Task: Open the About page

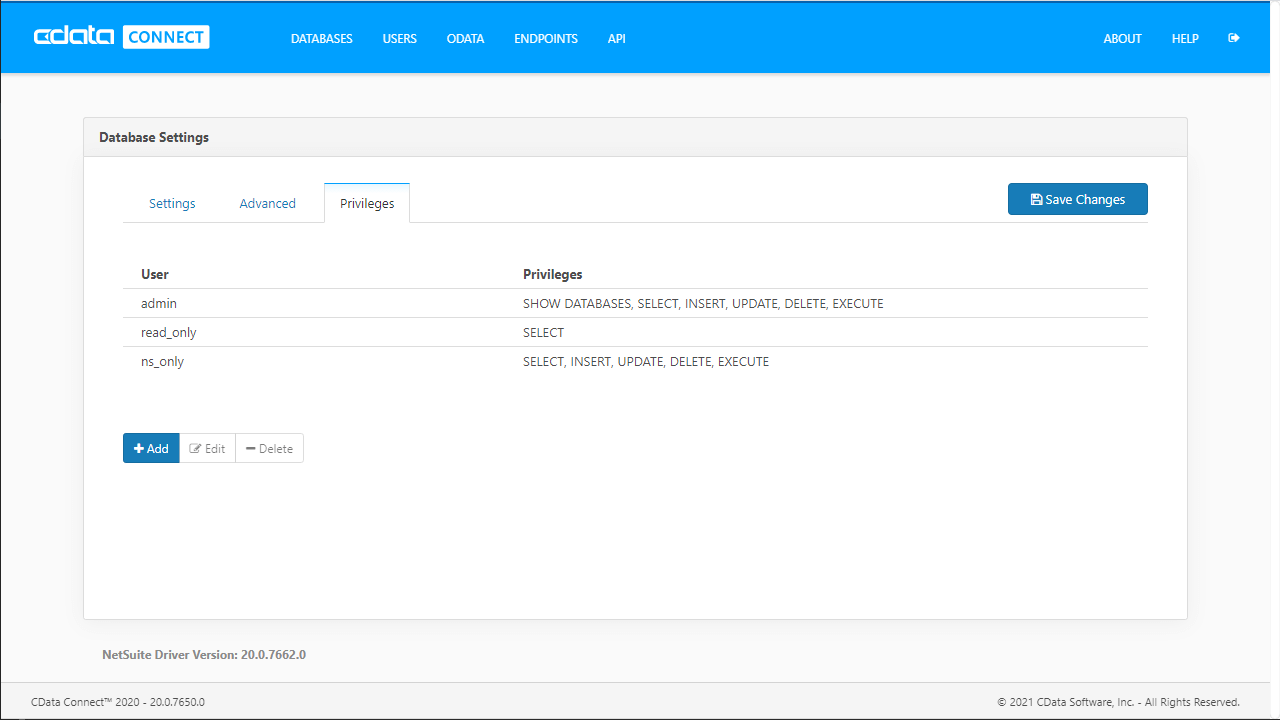Action: [x=1122, y=39]
